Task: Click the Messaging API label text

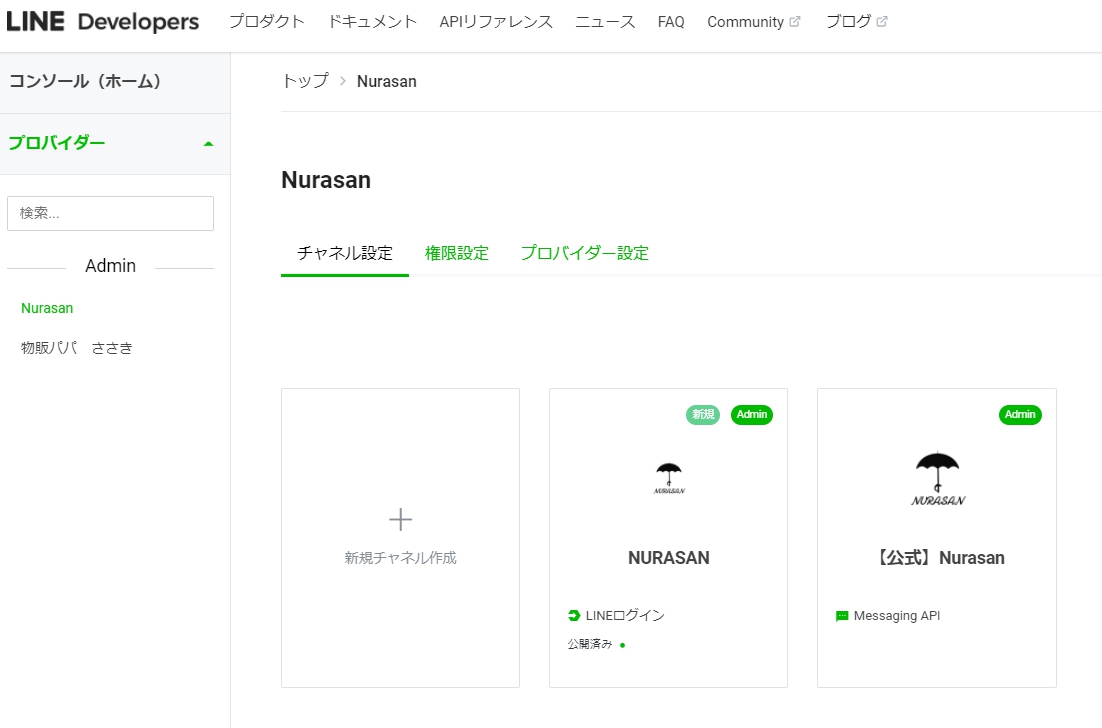Action: click(897, 616)
